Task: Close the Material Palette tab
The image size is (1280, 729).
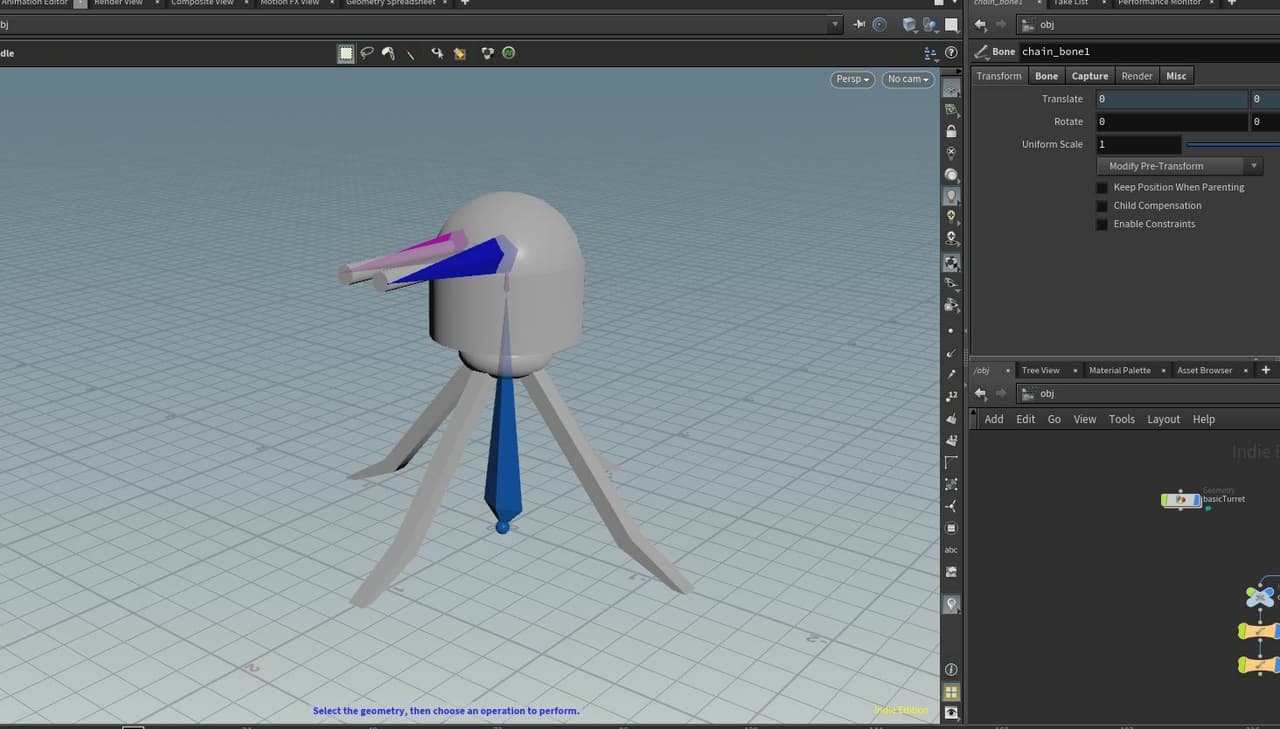Action: click(1164, 370)
